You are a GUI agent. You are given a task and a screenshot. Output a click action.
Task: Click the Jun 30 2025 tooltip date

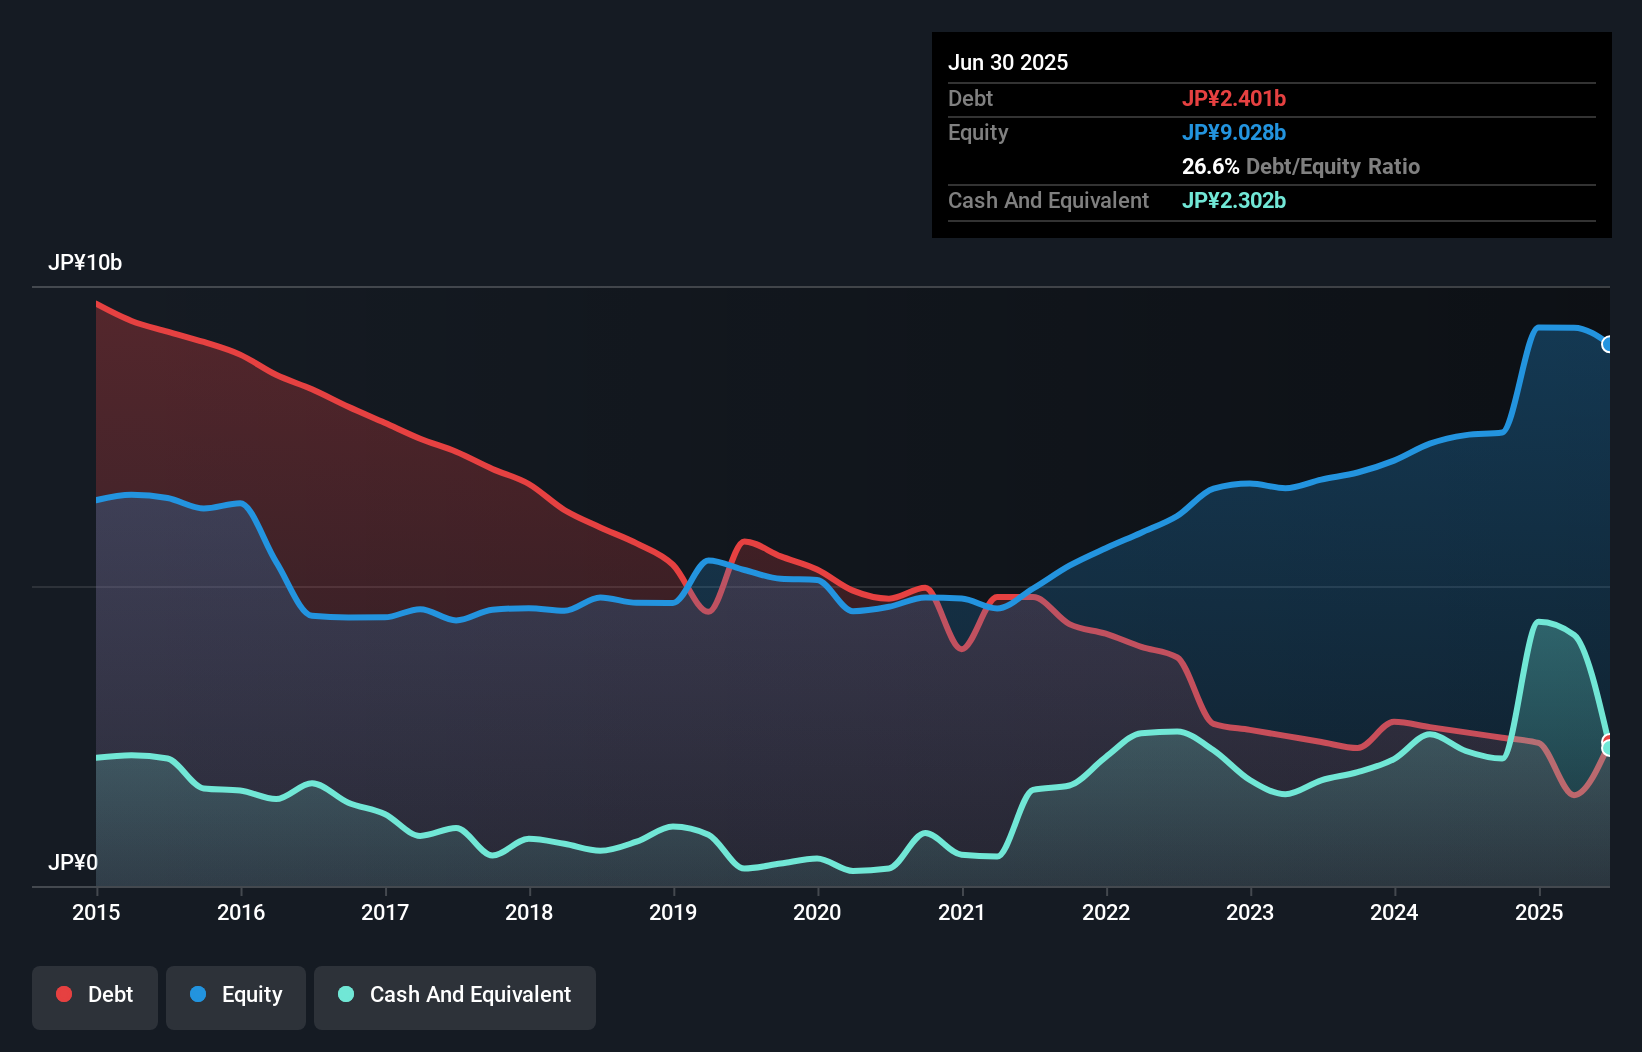point(1008,62)
